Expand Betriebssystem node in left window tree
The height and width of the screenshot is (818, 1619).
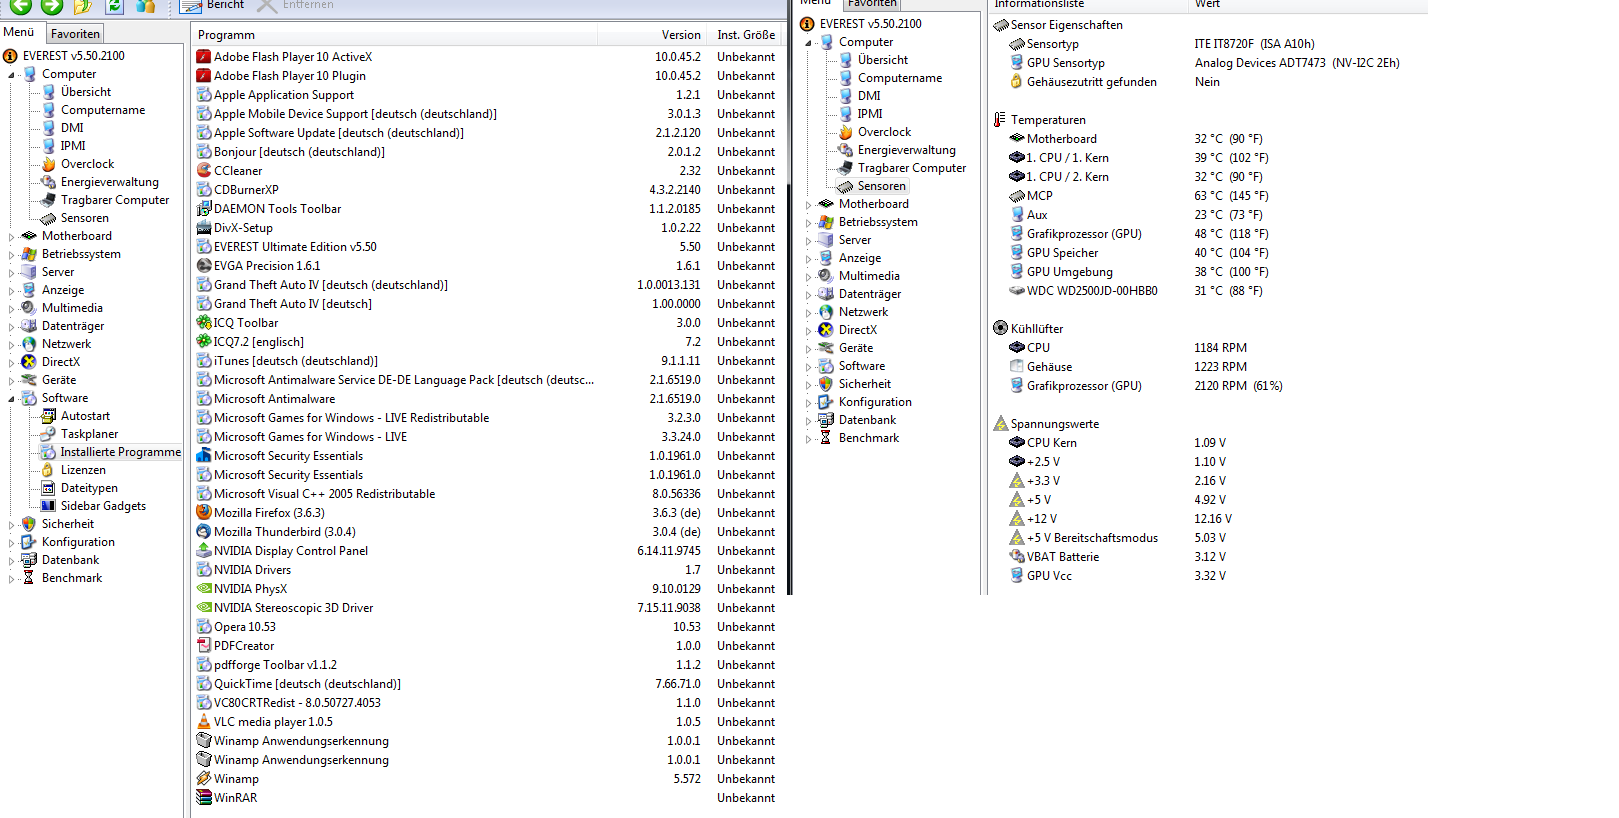click(x=11, y=255)
